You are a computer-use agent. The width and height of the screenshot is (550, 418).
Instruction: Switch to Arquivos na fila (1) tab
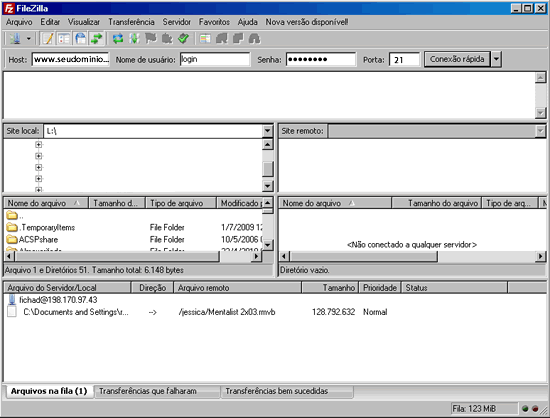[x=49, y=391]
